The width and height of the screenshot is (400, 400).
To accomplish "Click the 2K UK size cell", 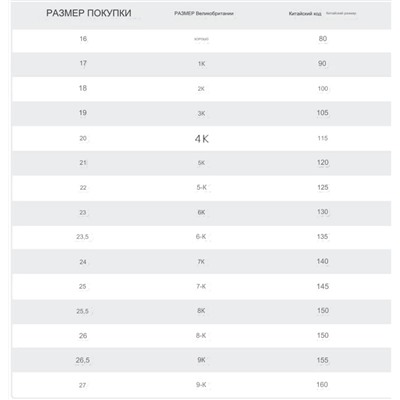I will coord(201,89).
